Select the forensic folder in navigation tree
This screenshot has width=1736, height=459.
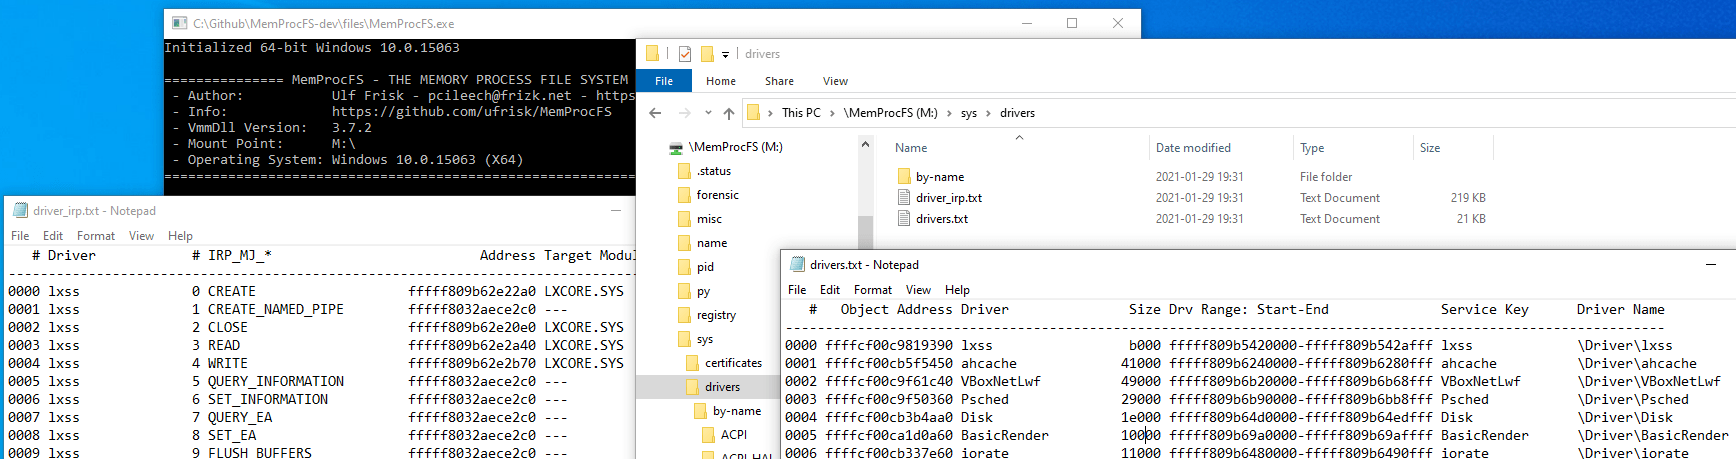718,195
